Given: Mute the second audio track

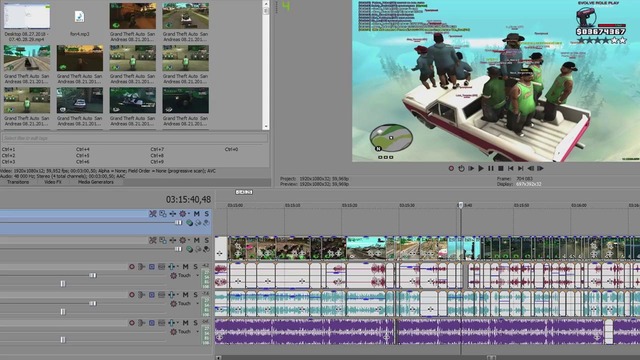Looking at the screenshot, I should (186, 294).
